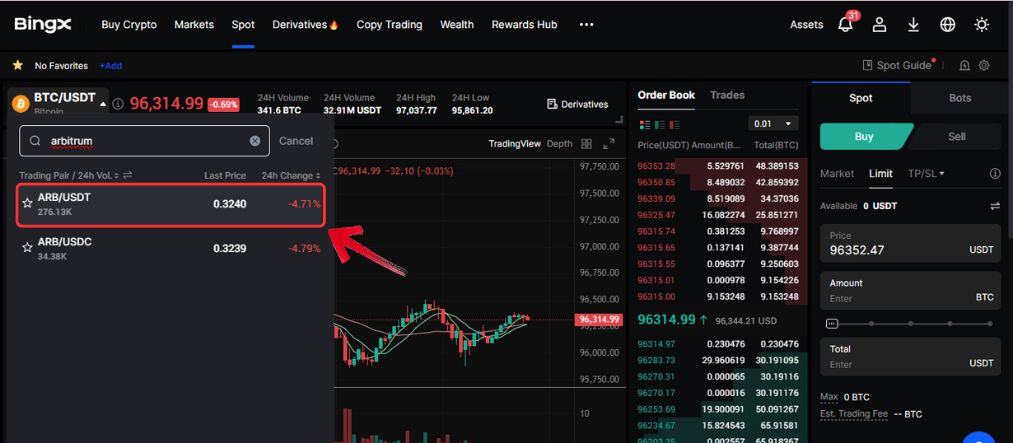Click the order type info icon
Screen dimensions: 1013x443
pyautogui.click(x=995, y=174)
